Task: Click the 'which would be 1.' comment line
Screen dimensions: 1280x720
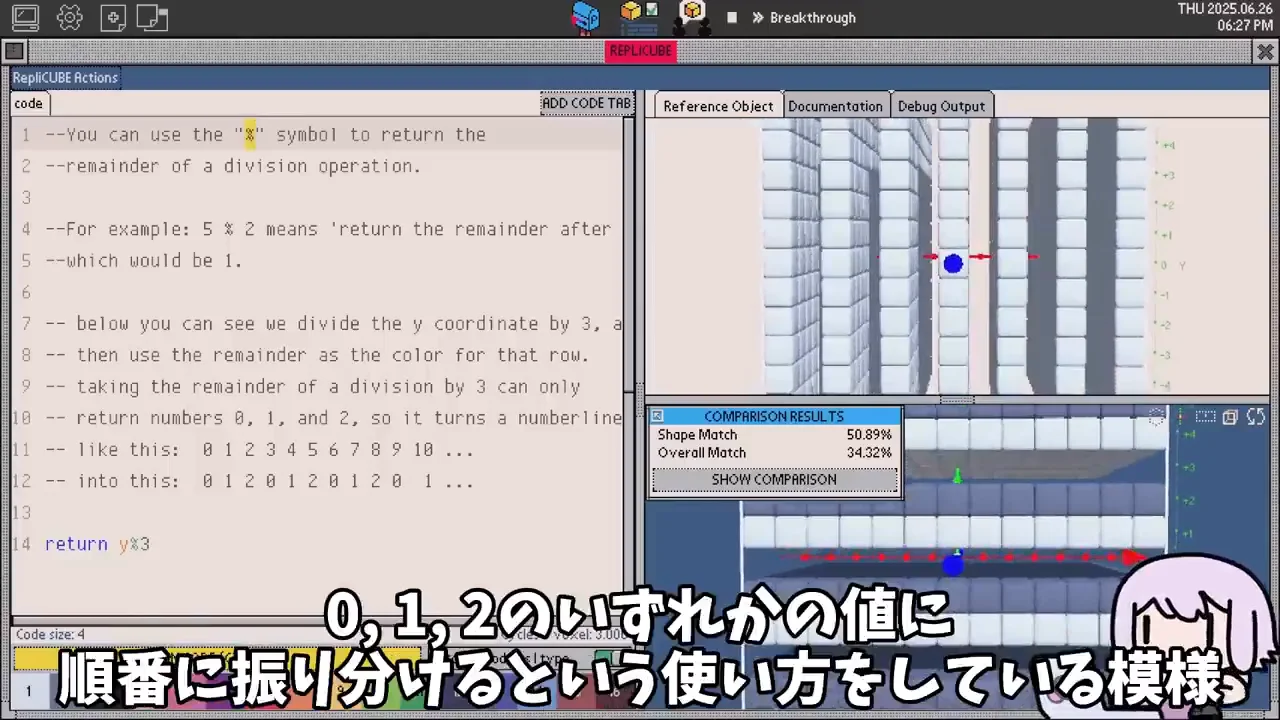Action: [x=144, y=261]
